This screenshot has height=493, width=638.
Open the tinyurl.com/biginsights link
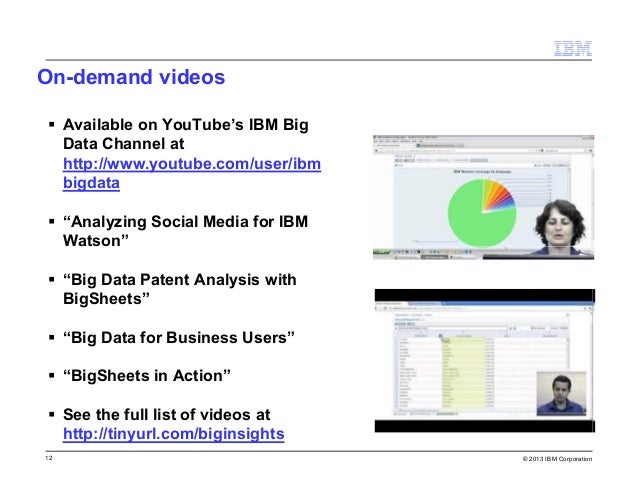[x=174, y=434]
